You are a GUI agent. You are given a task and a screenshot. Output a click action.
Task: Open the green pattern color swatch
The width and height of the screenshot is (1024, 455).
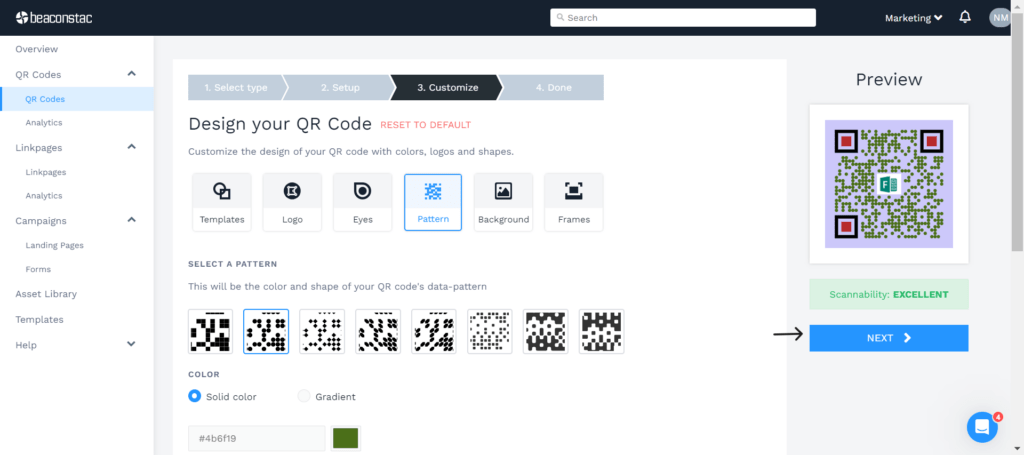pyautogui.click(x=345, y=438)
